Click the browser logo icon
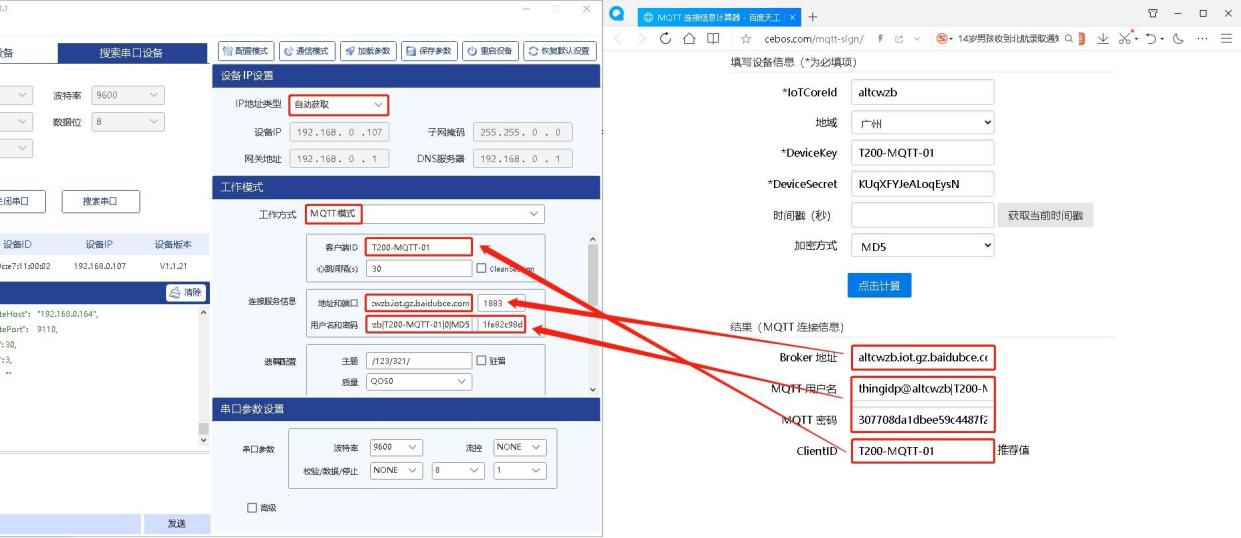Image resolution: width=1241 pixels, height=538 pixels. point(617,14)
